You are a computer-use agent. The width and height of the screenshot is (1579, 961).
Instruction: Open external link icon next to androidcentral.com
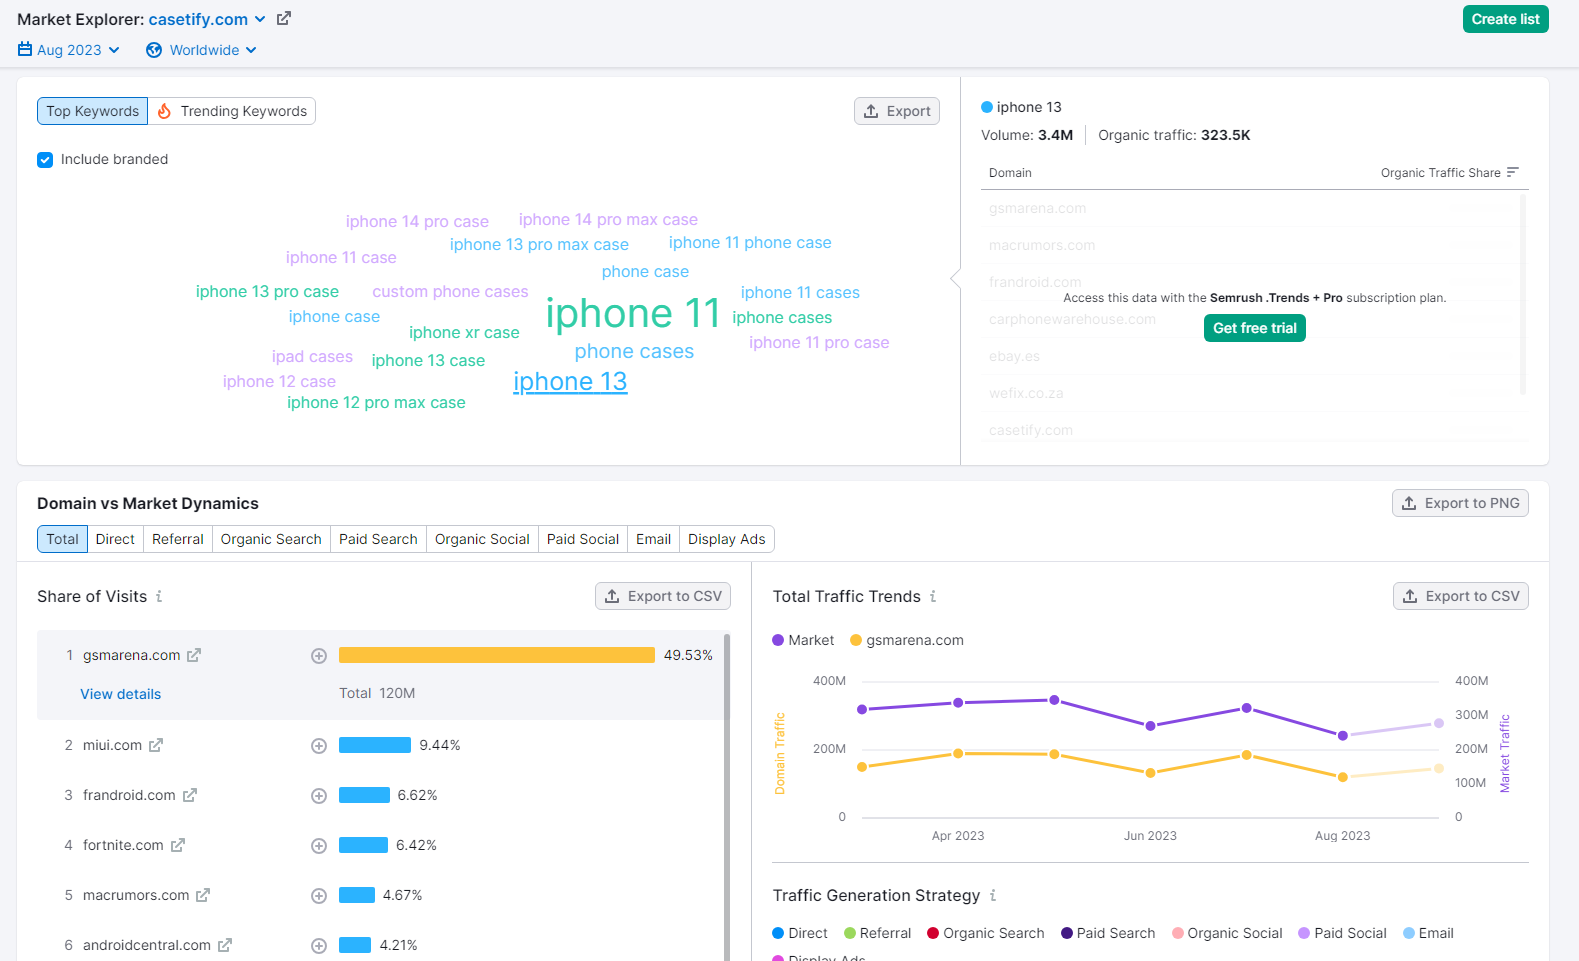225,945
